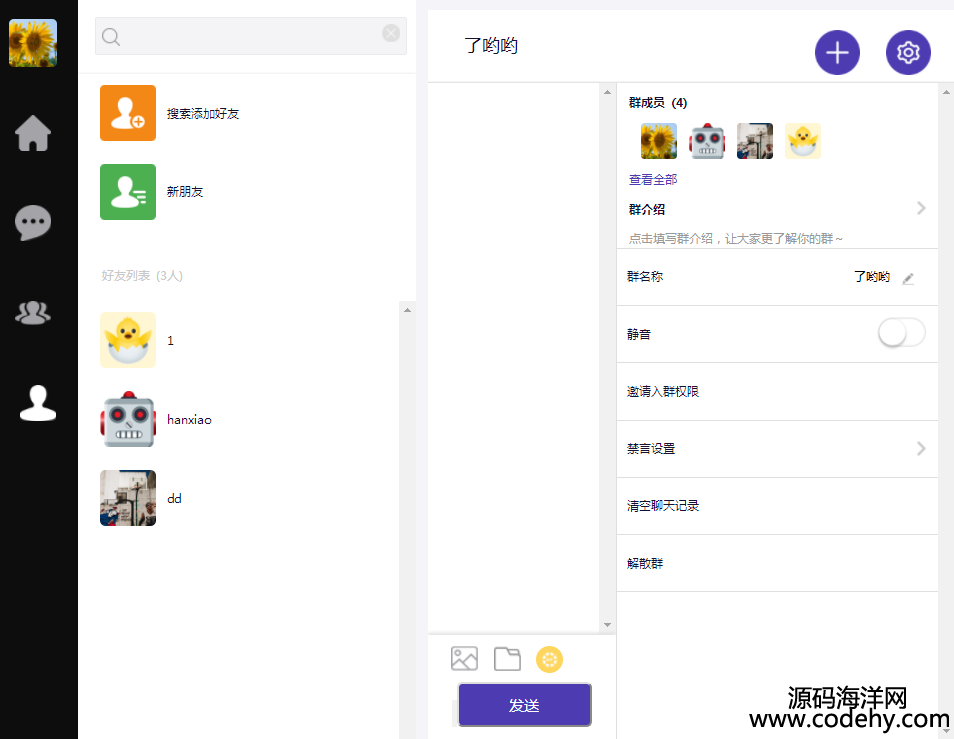This screenshot has width=954, height=739.
Task: Click the up arrow of chat scrollbar
Action: [607, 92]
